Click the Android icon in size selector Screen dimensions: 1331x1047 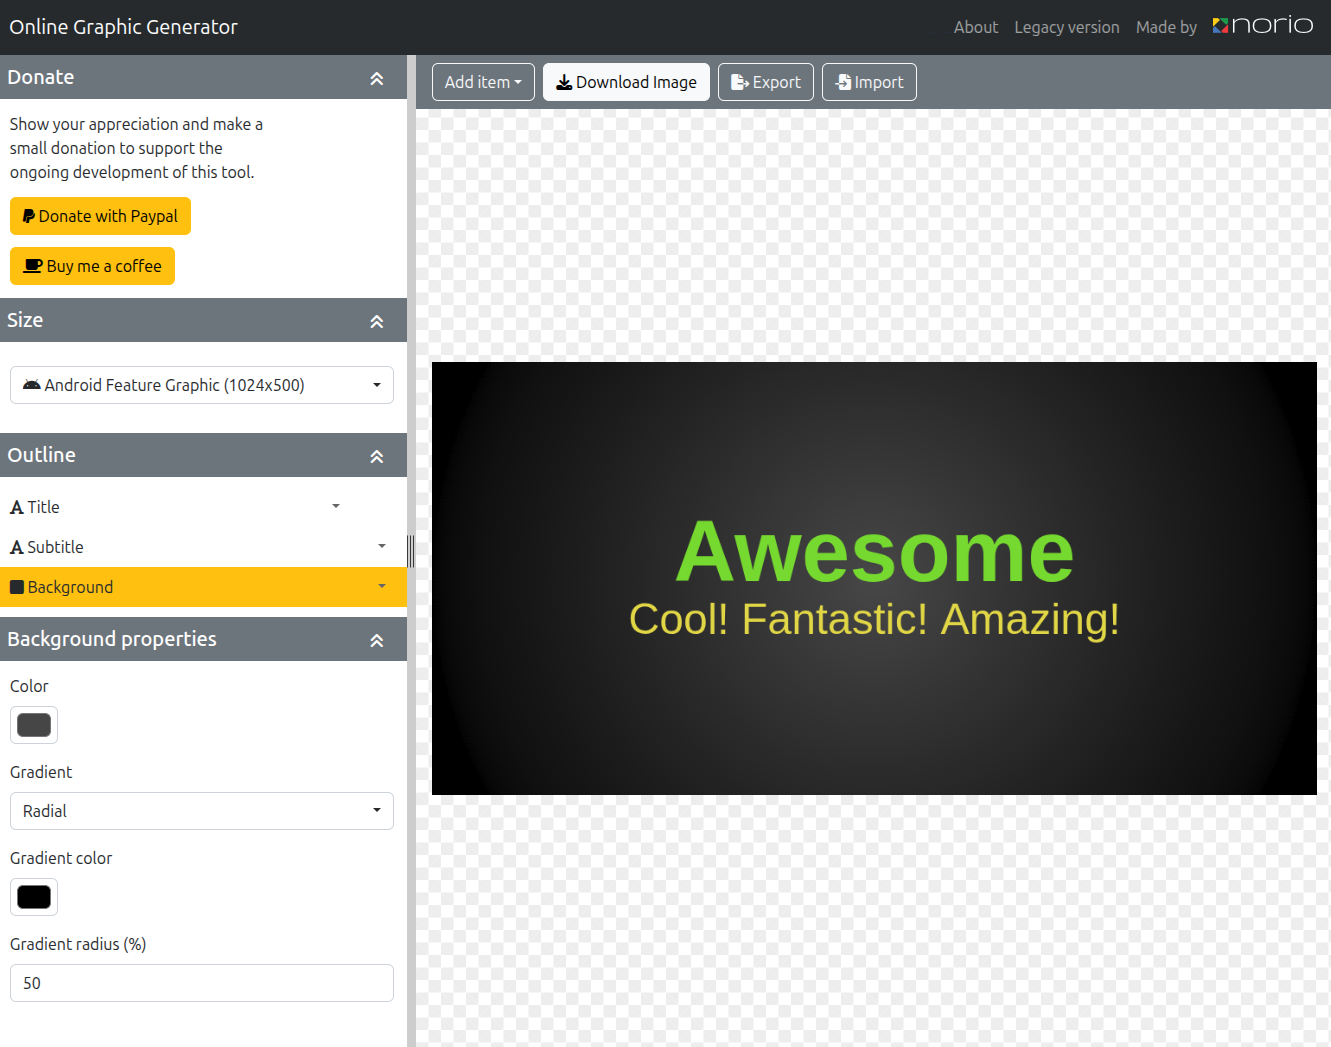(x=32, y=385)
